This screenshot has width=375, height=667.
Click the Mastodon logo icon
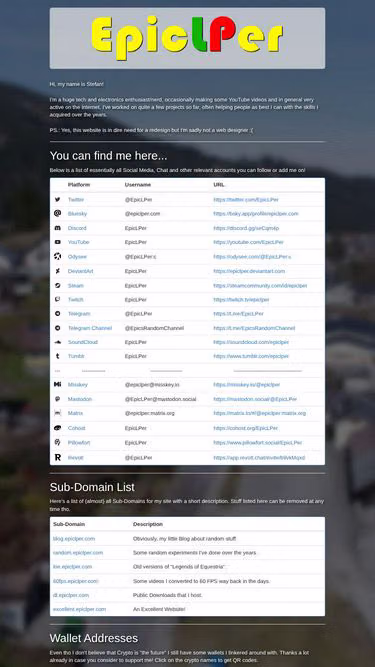pyautogui.click(x=57, y=399)
